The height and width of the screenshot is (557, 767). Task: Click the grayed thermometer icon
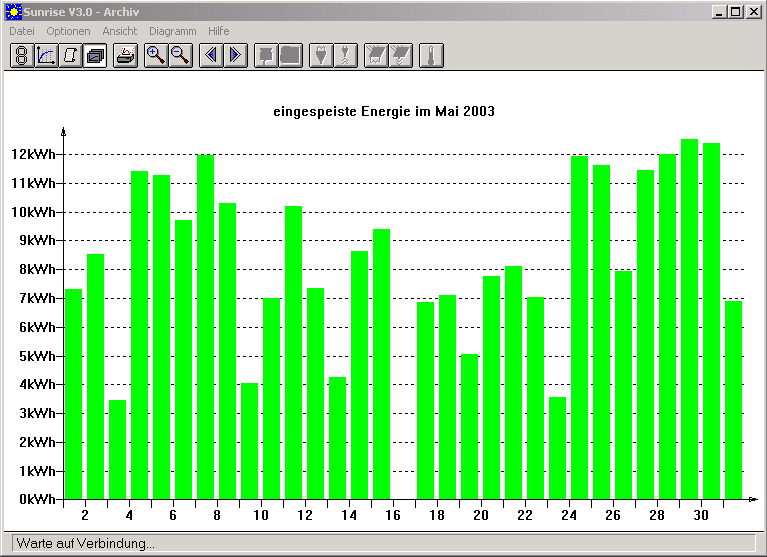(x=431, y=55)
